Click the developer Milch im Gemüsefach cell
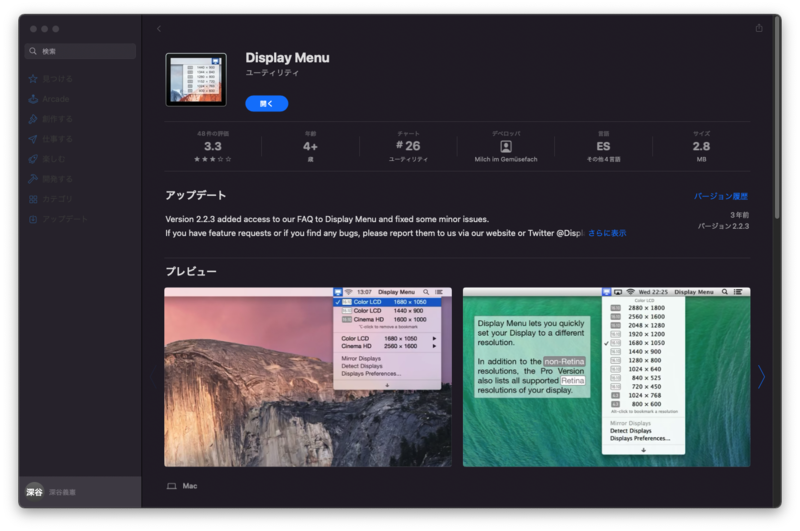Screen dimensions: 800x531 pos(506,146)
